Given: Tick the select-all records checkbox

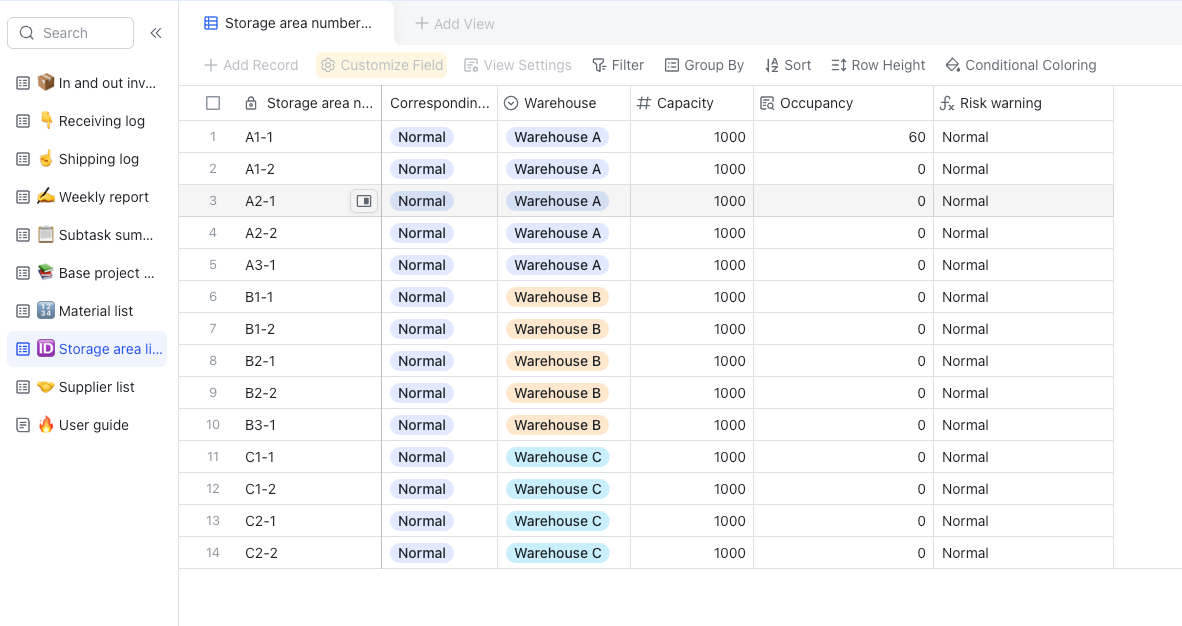Looking at the screenshot, I should [213, 103].
